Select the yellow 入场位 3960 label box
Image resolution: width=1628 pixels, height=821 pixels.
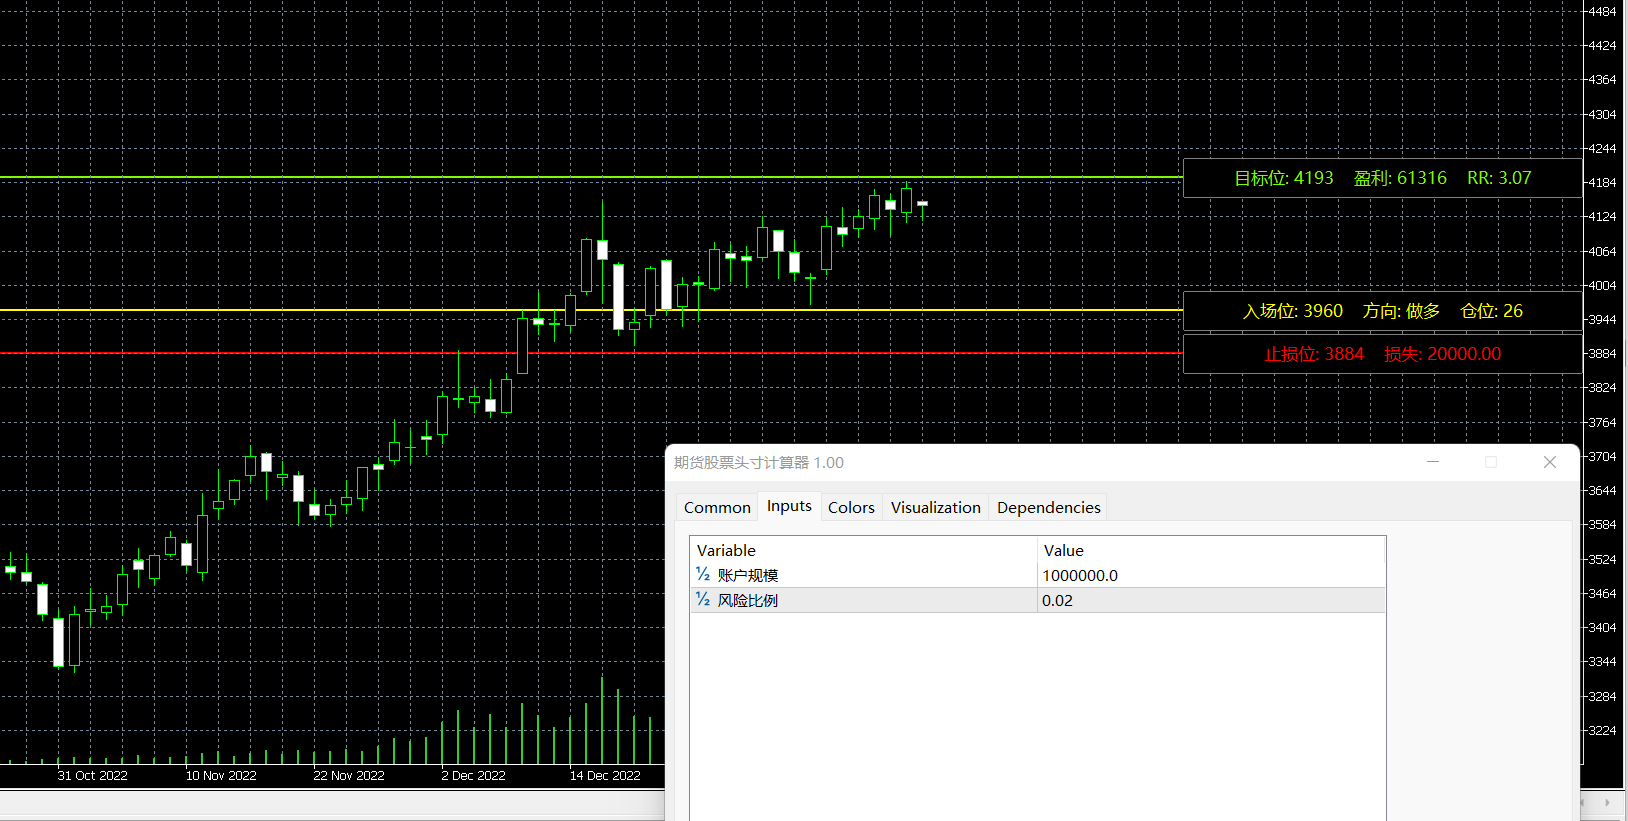[x=1382, y=311]
